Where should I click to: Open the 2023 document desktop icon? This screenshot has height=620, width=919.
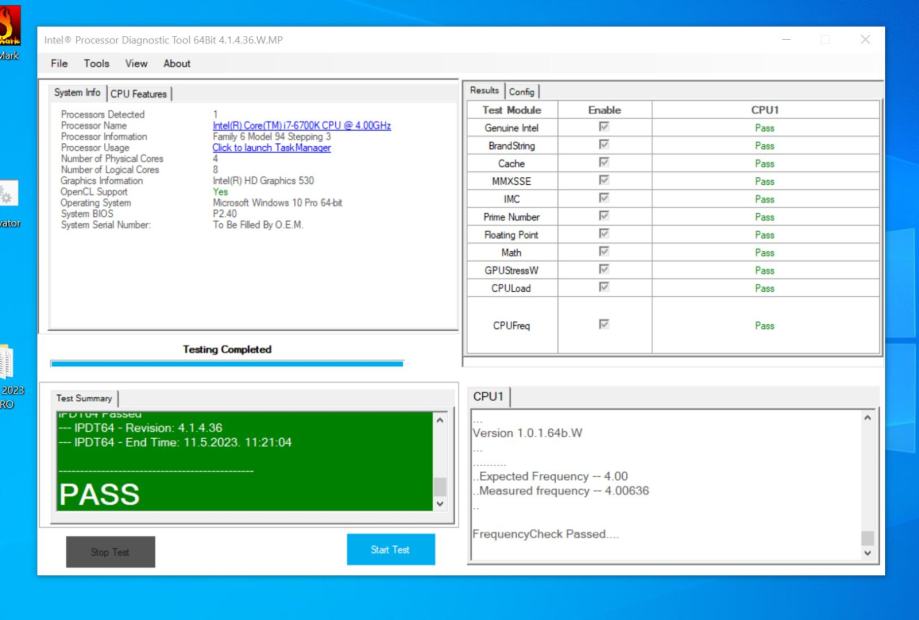point(11,375)
